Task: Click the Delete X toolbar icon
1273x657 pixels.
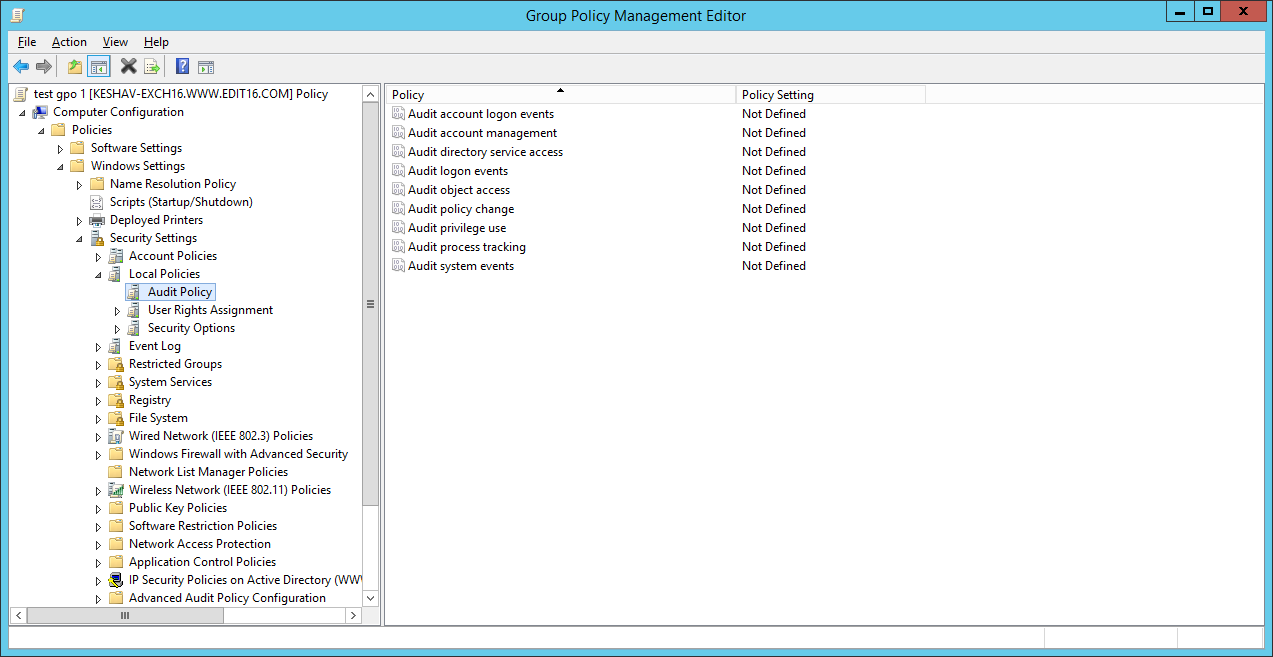Action: [128, 67]
